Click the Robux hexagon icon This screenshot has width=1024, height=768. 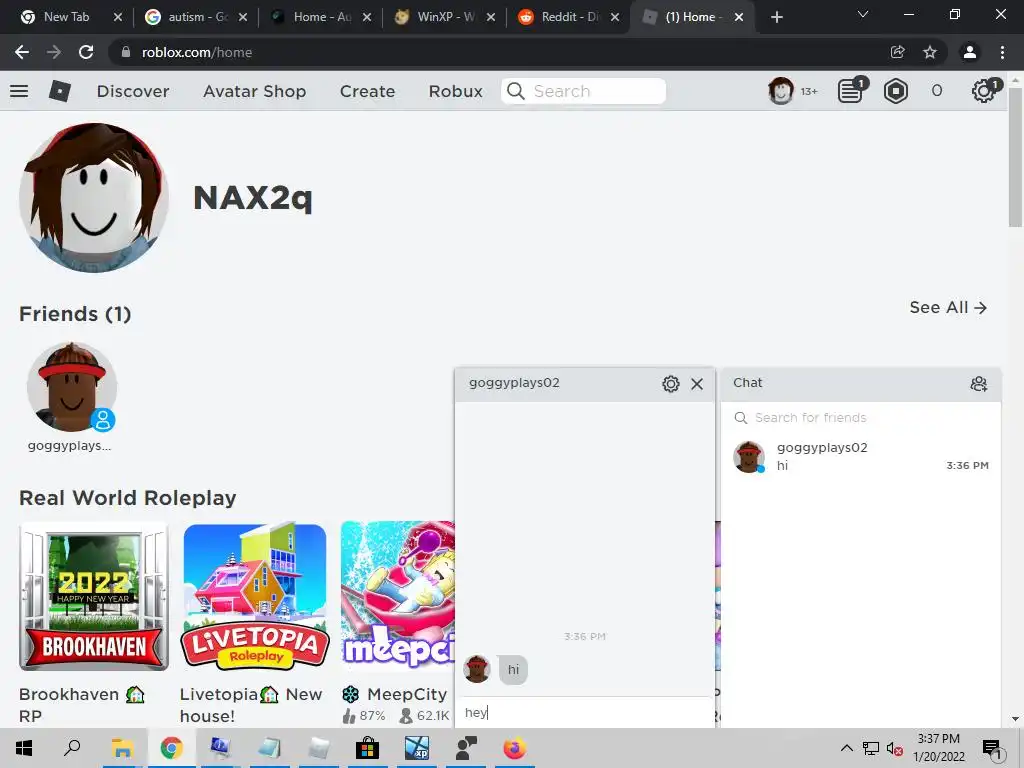895,91
